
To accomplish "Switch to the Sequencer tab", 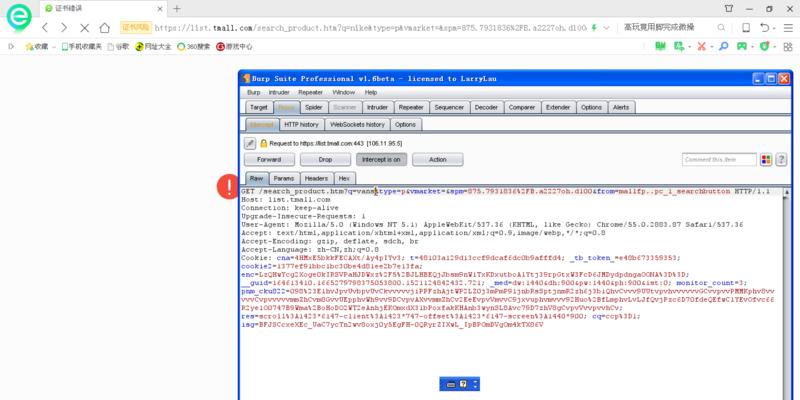I will coord(449,107).
